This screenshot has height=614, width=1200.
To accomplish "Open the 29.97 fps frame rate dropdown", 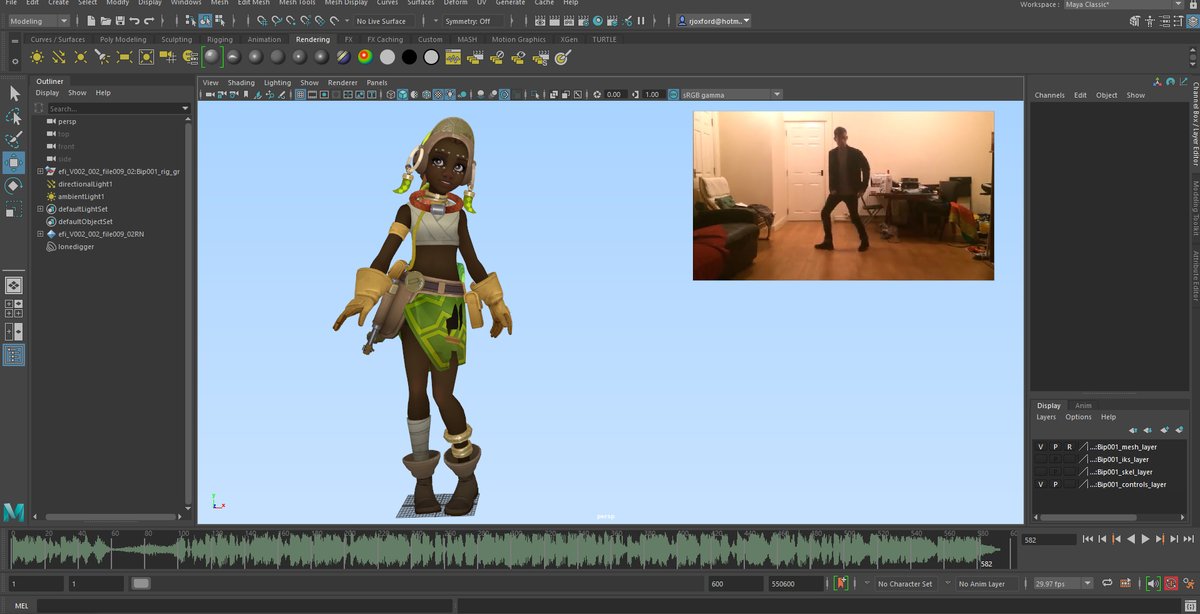I will [x=1064, y=583].
